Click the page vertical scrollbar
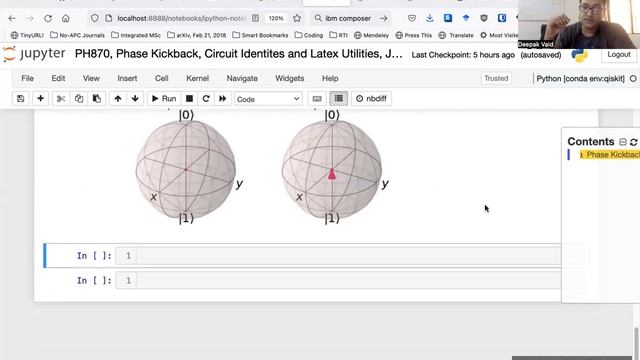640x360 pixels. click(637, 342)
